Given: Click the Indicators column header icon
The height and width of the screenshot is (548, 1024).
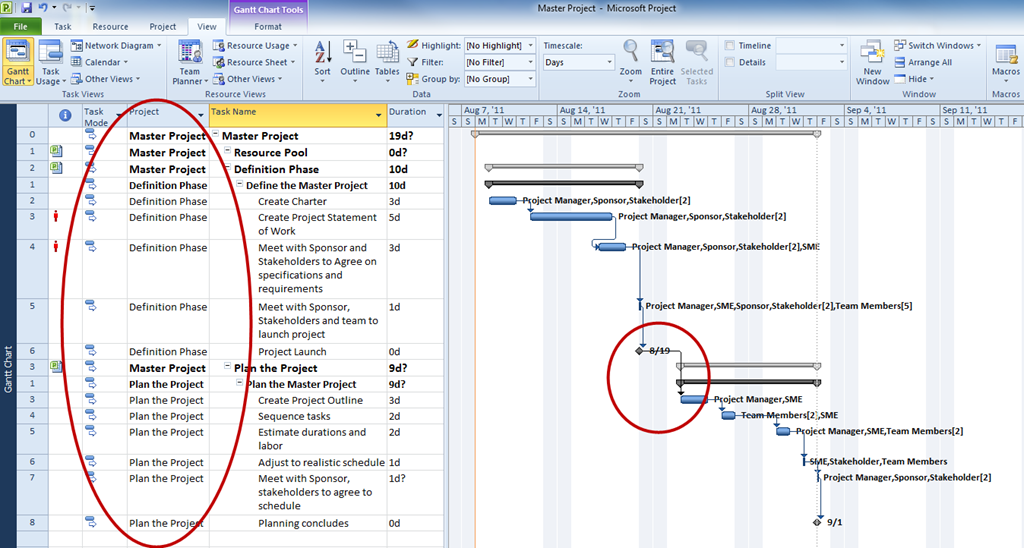Looking at the screenshot, I should [x=65, y=115].
